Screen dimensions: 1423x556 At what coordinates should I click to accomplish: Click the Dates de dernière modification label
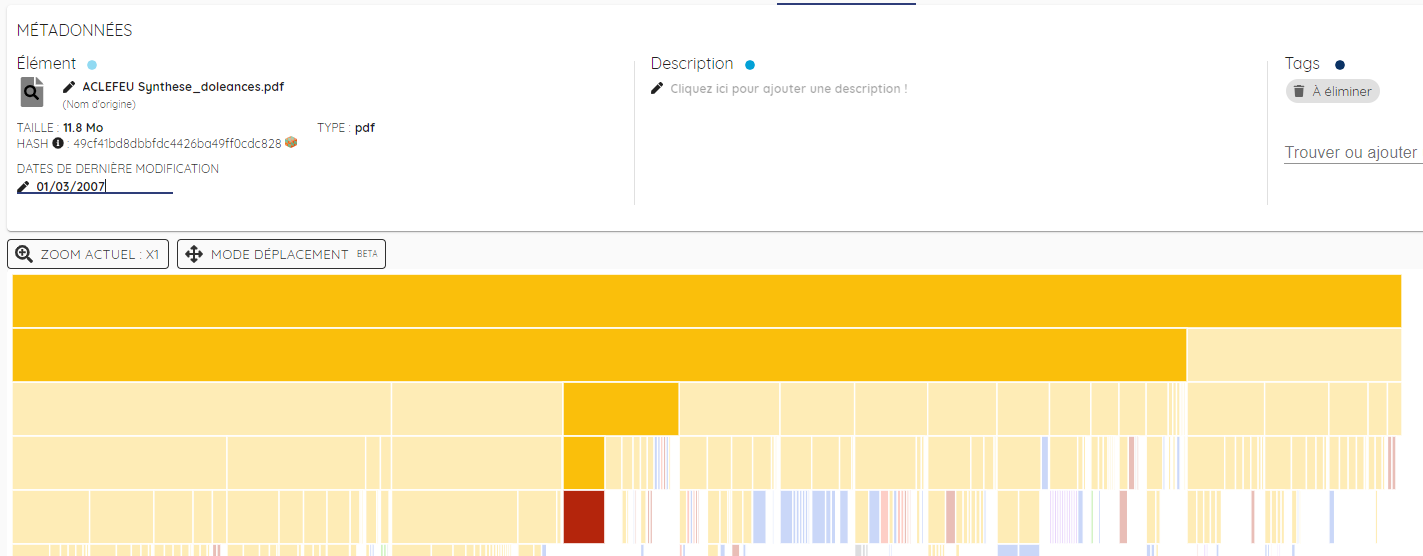(x=118, y=169)
